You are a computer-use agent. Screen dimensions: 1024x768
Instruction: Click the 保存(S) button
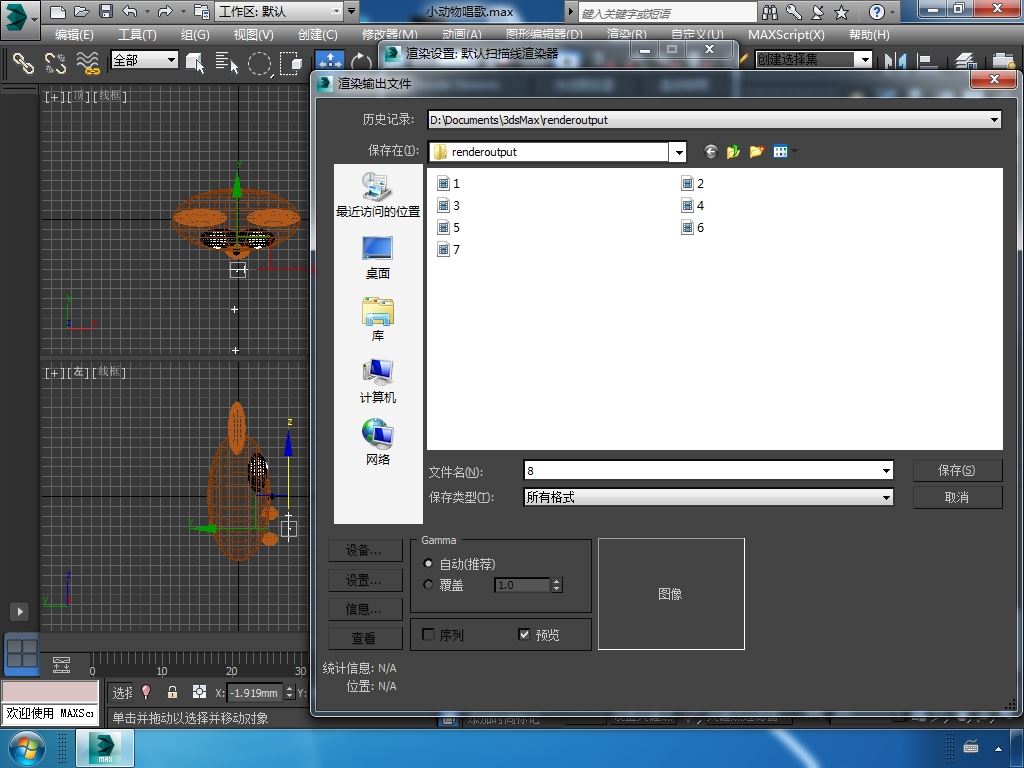coord(957,470)
